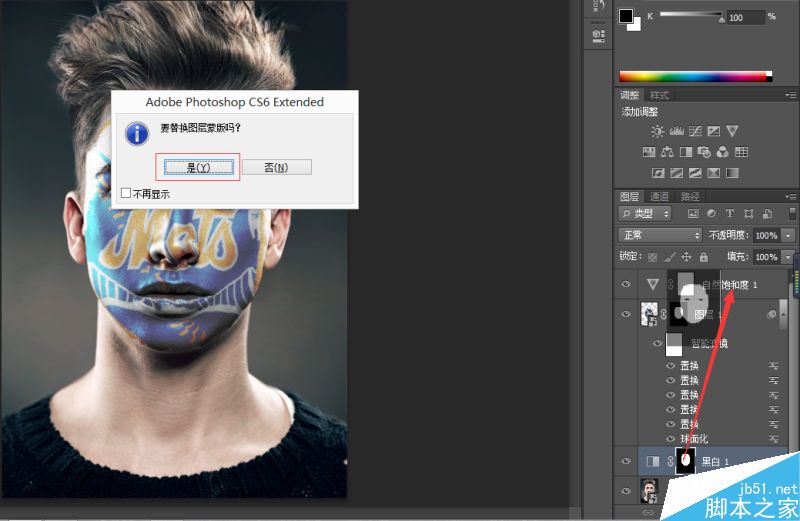Add a Levels adjustment layer
Image resolution: width=800 pixels, height=521 pixels.
tap(677, 132)
